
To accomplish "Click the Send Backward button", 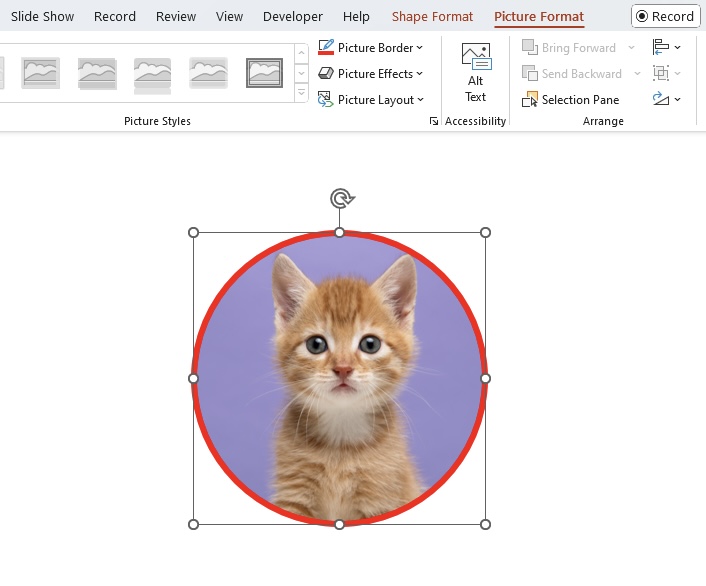I will click(x=571, y=73).
